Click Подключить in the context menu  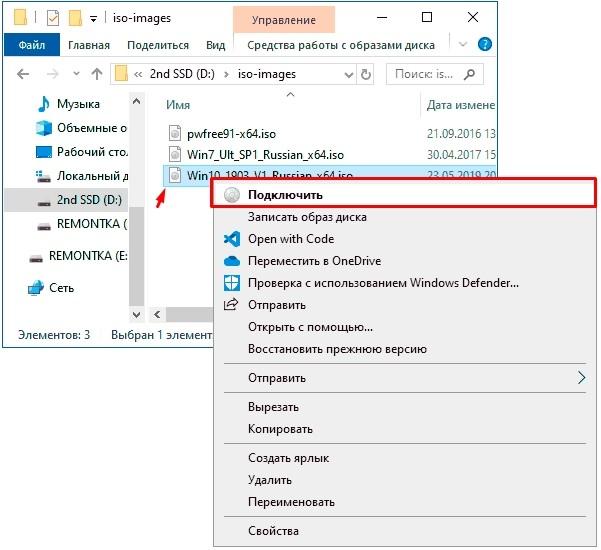click(x=404, y=195)
